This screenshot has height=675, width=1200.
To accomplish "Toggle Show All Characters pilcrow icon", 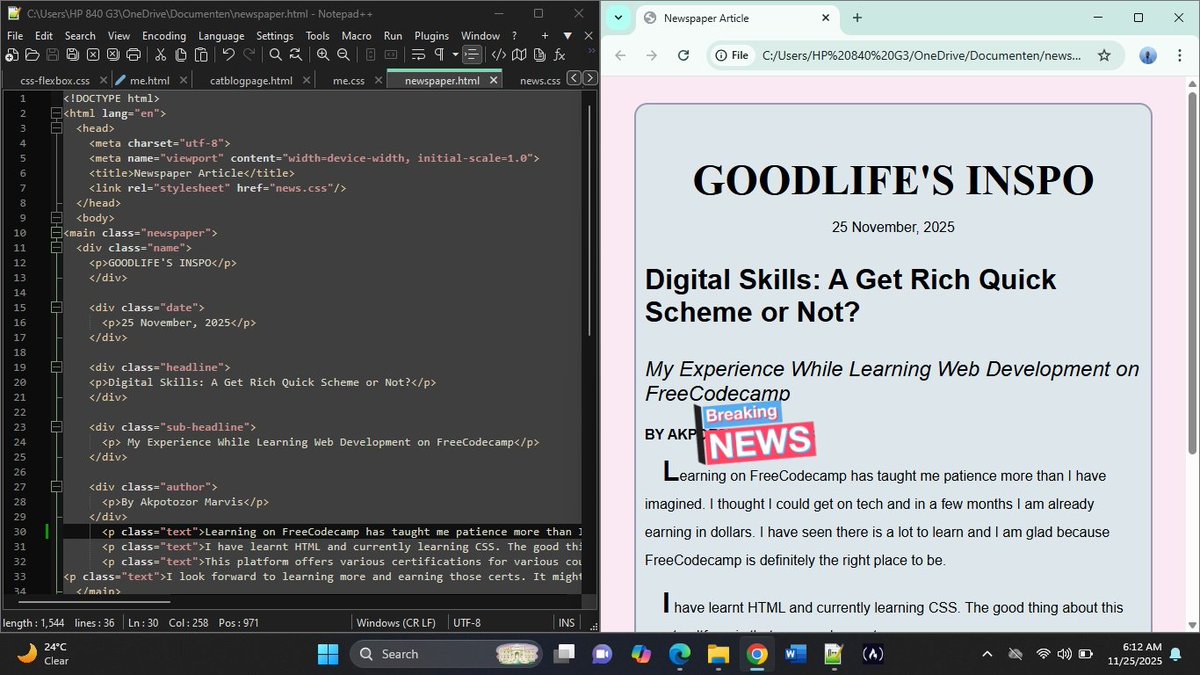I will point(439,55).
